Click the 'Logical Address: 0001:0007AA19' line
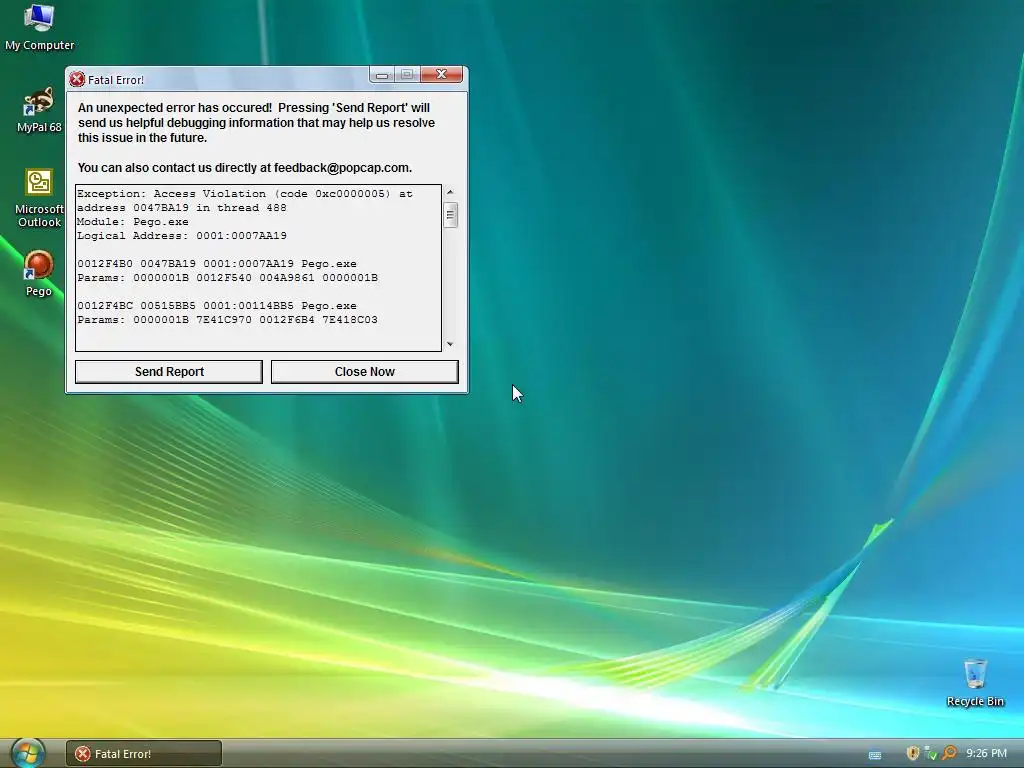This screenshot has height=768, width=1024. [x=182, y=236]
